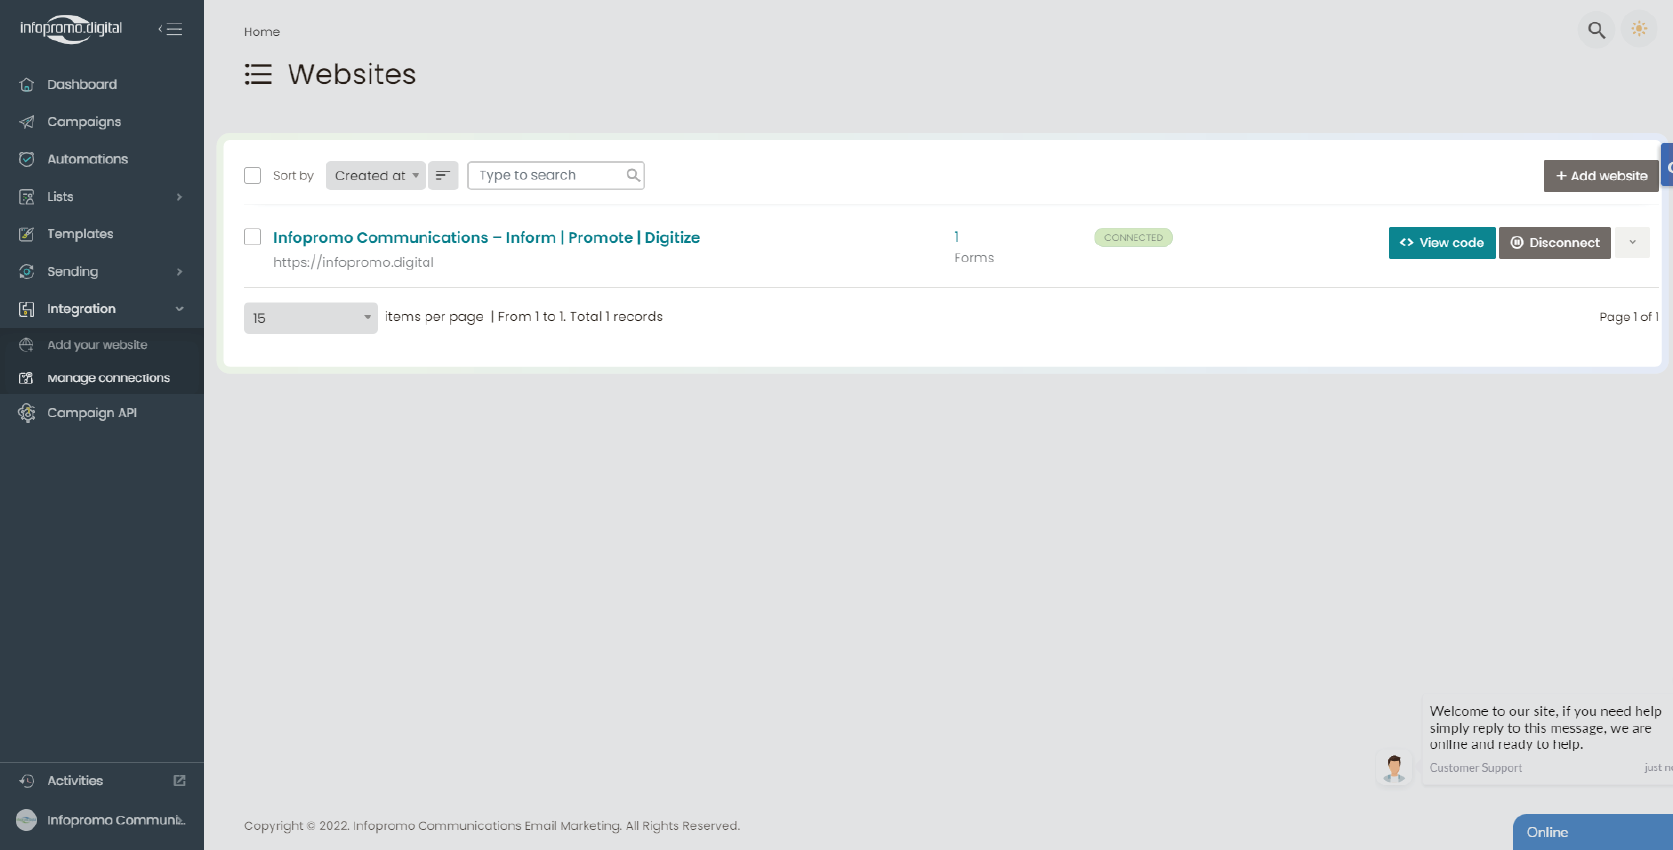Click the Add your website globe icon
Image resolution: width=1673 pixels, height=850 pixels.
27,345
